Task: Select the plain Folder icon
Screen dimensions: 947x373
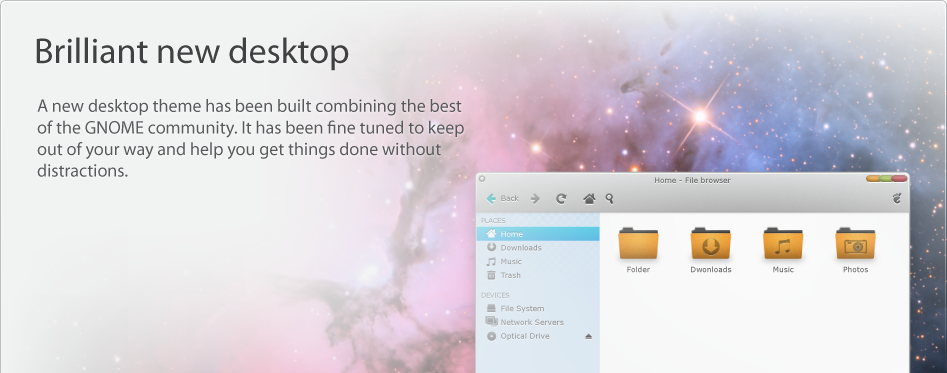Action: click(638, 244)
